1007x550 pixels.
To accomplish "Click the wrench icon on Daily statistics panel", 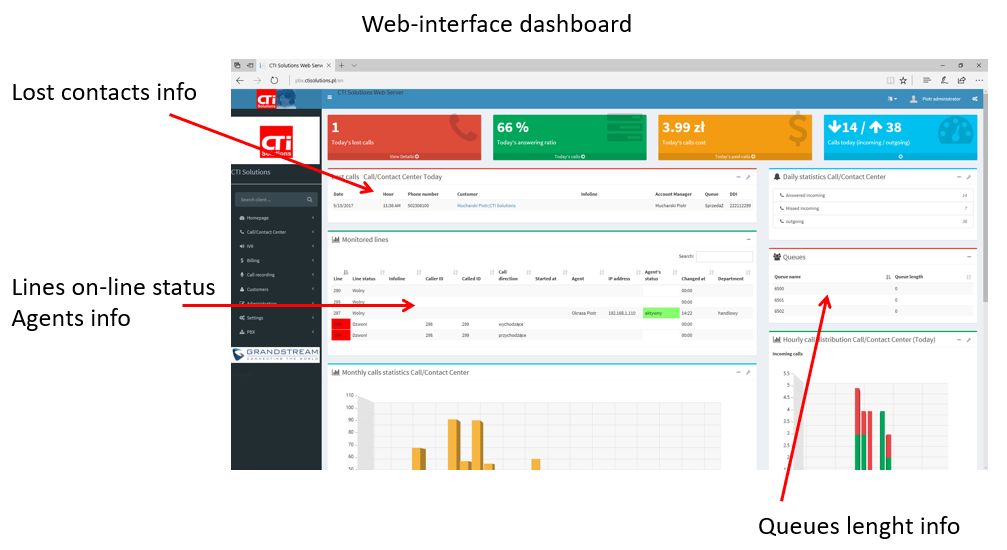I will 968,177.
